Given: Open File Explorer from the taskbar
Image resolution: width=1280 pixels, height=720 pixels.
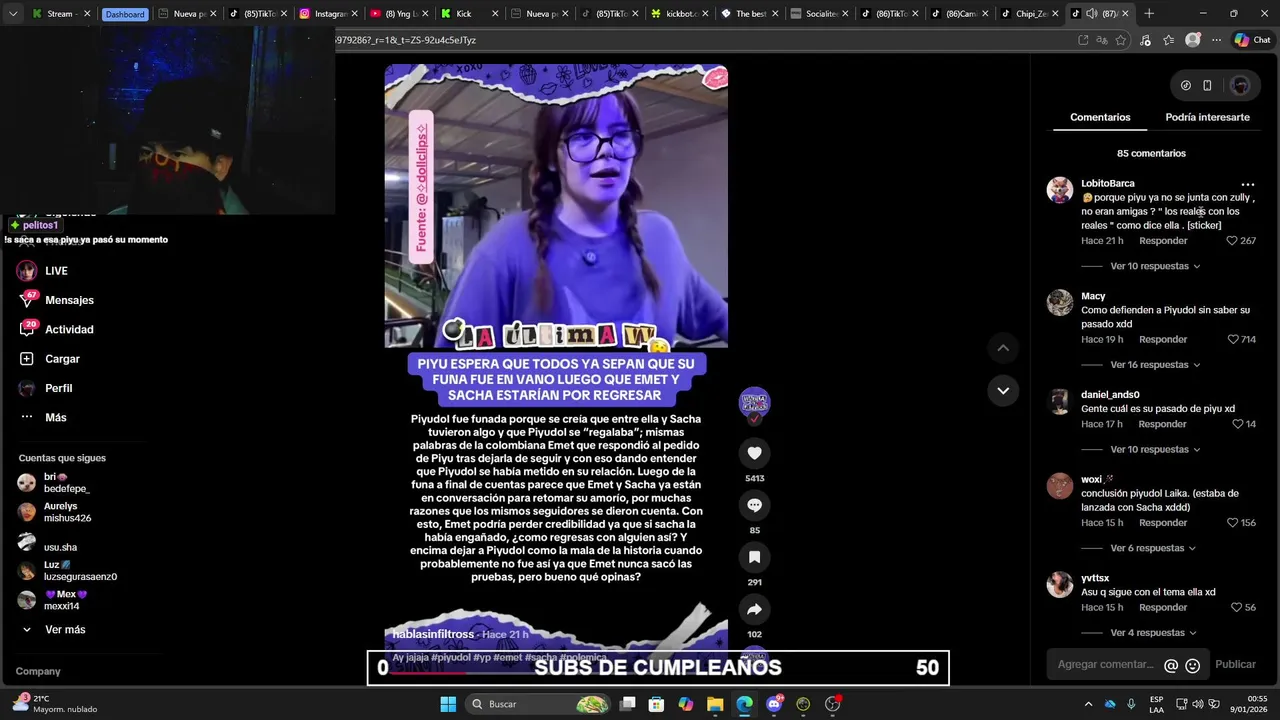Looking at the screenshot, I should (715, 704).
